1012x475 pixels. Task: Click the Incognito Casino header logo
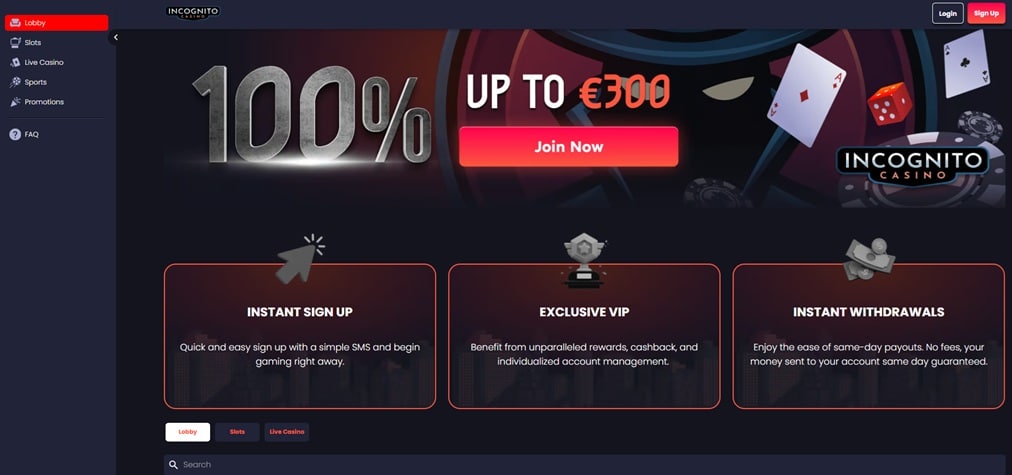click(192, 12)
